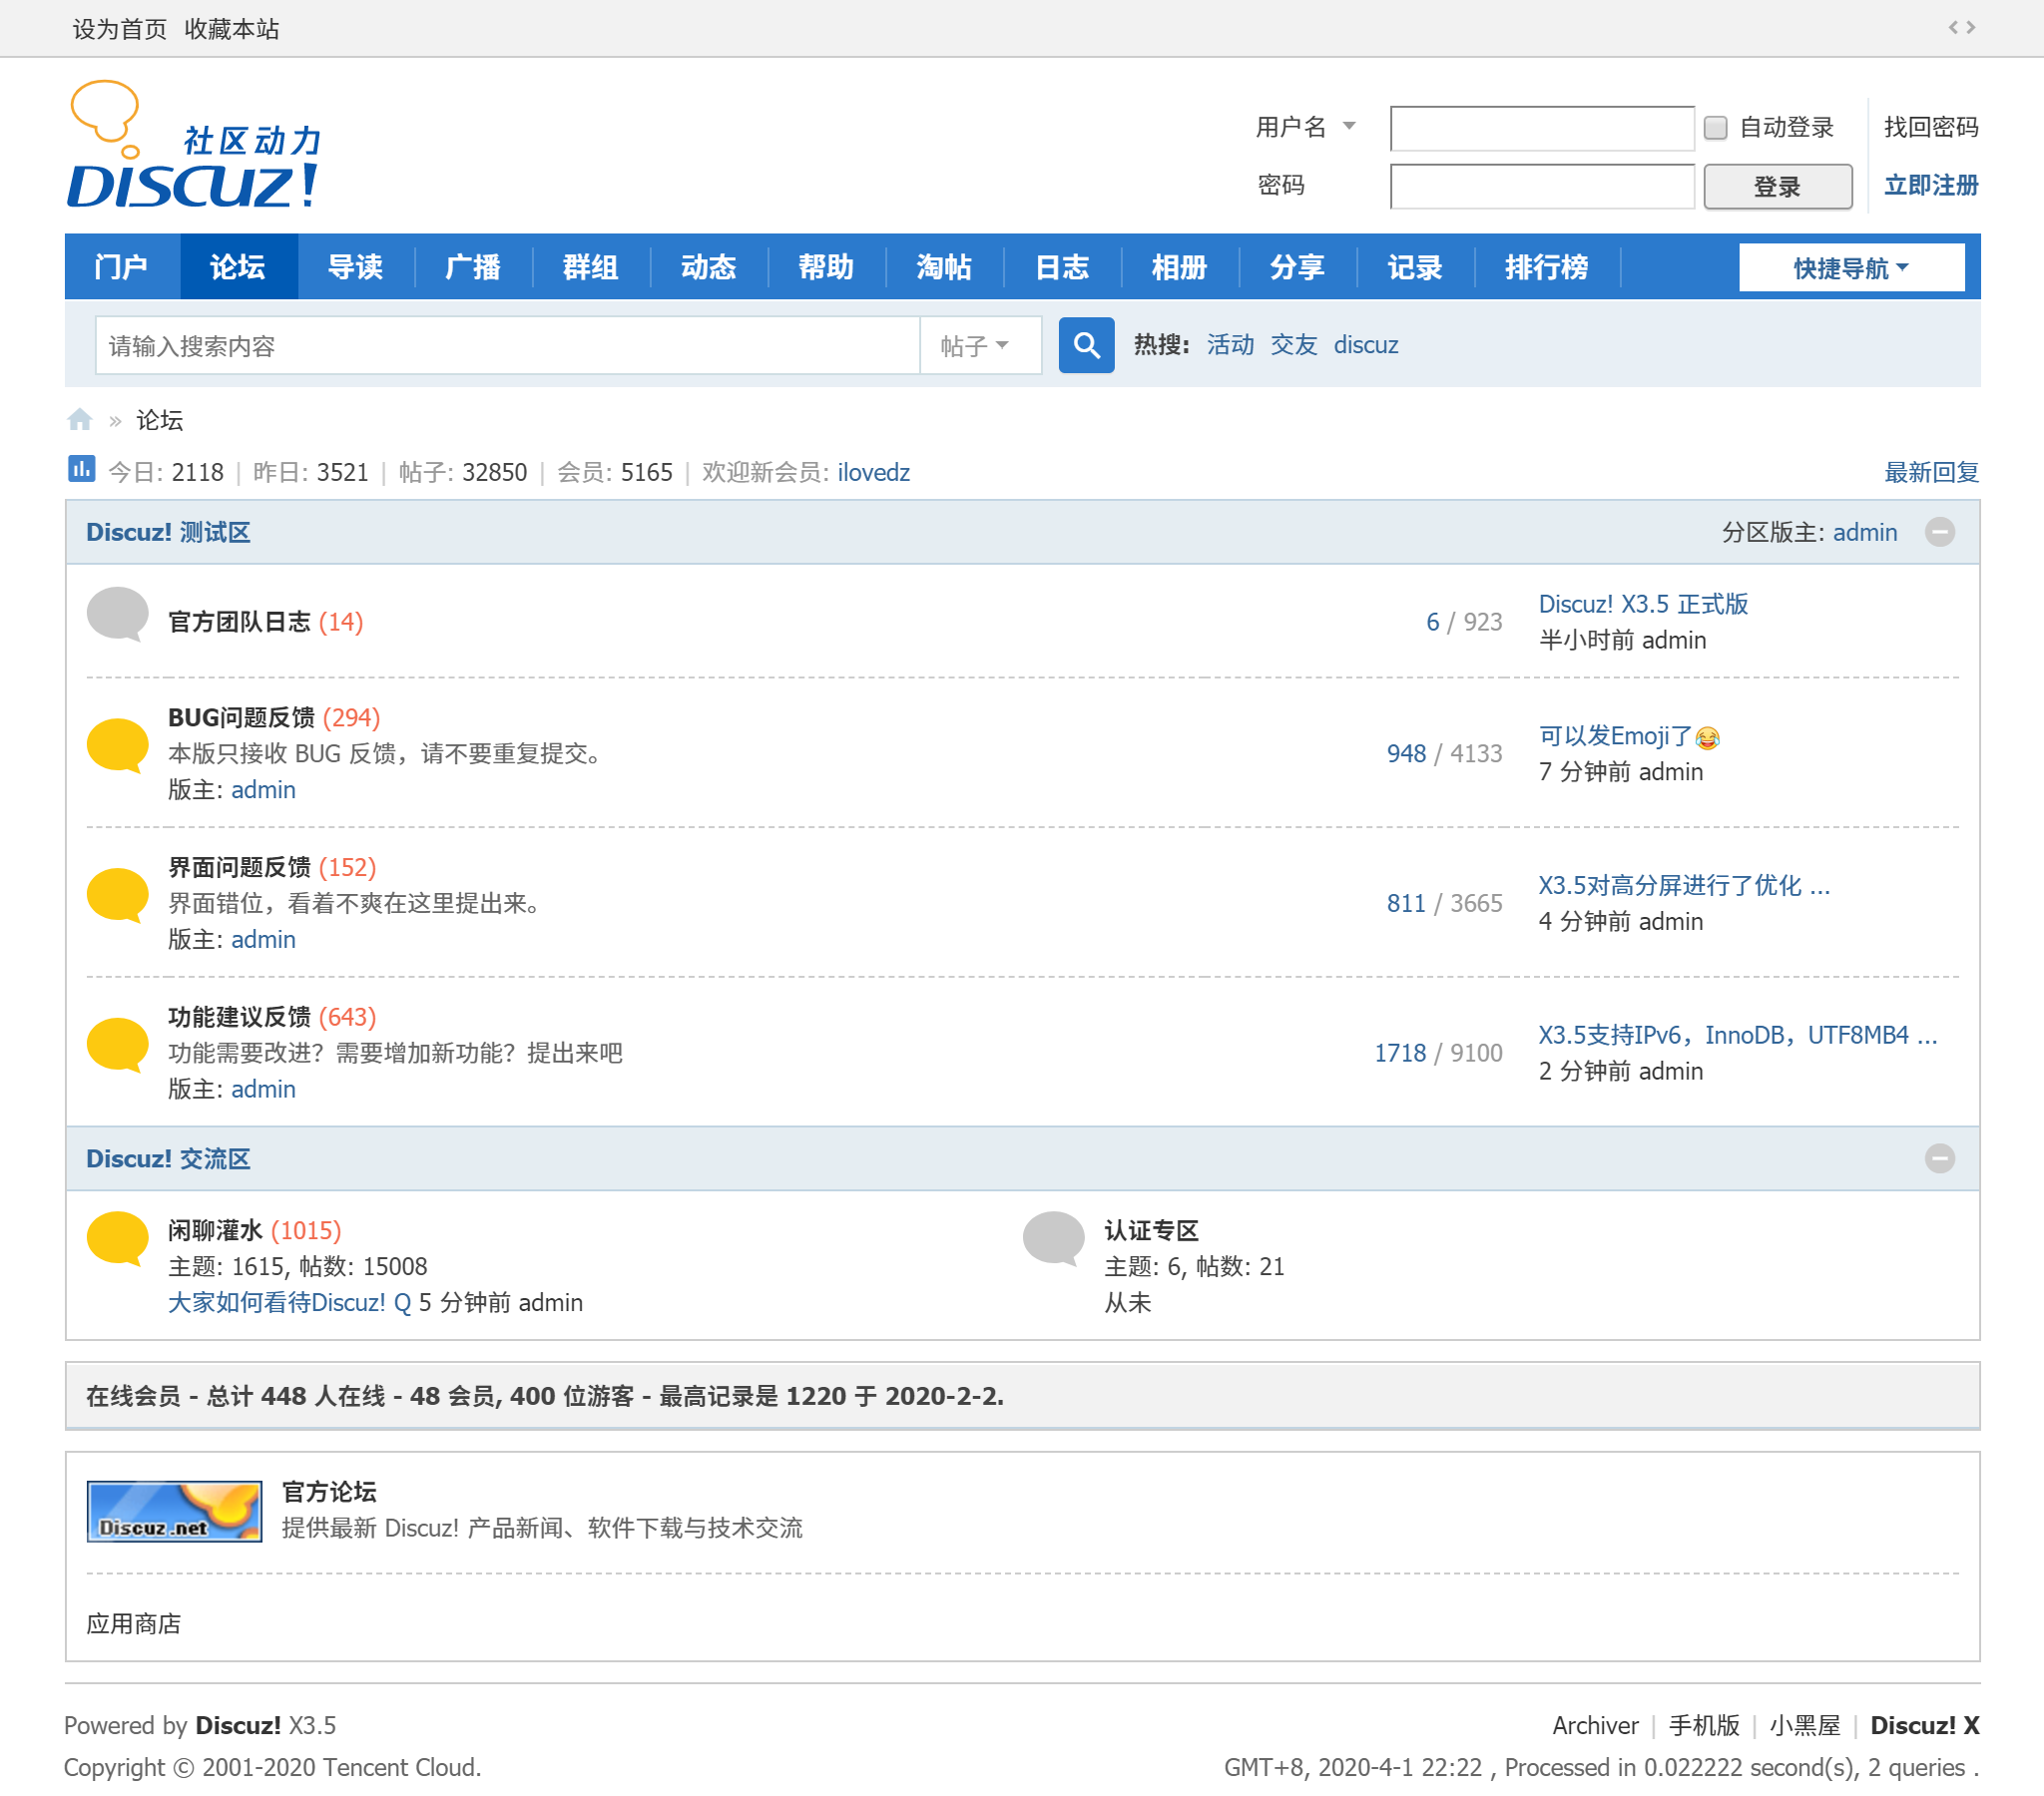
Task: Click the blue statistics chart icon
Action: (81, 469)
